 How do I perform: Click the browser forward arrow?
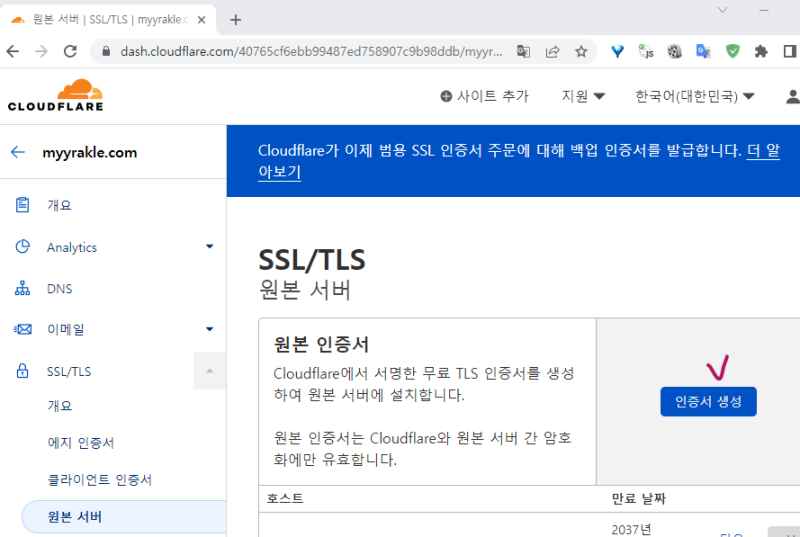[41, 51]
